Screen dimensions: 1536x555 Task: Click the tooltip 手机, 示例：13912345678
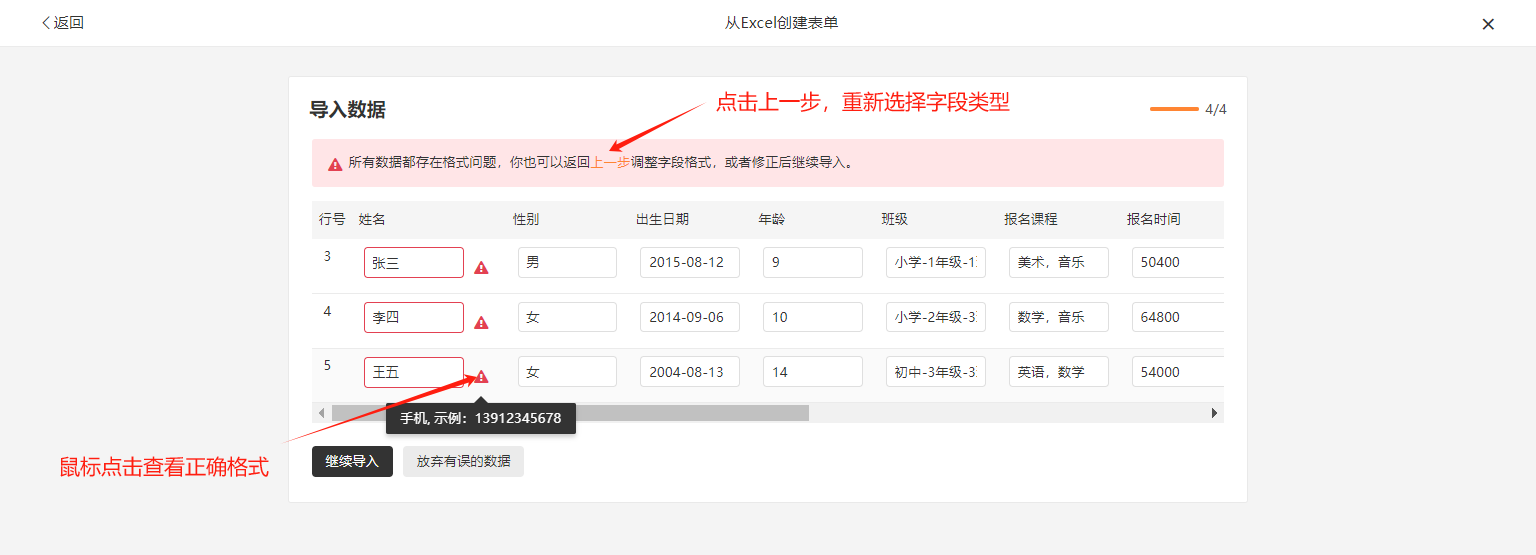pyautogui.click(x=481, y=418)
